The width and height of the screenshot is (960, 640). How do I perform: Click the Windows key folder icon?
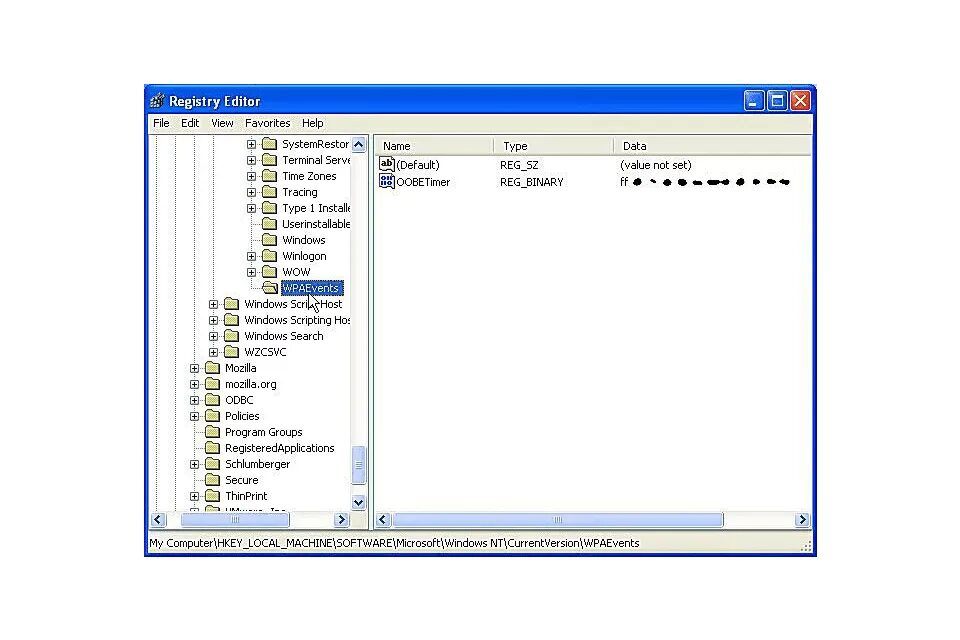269,239
